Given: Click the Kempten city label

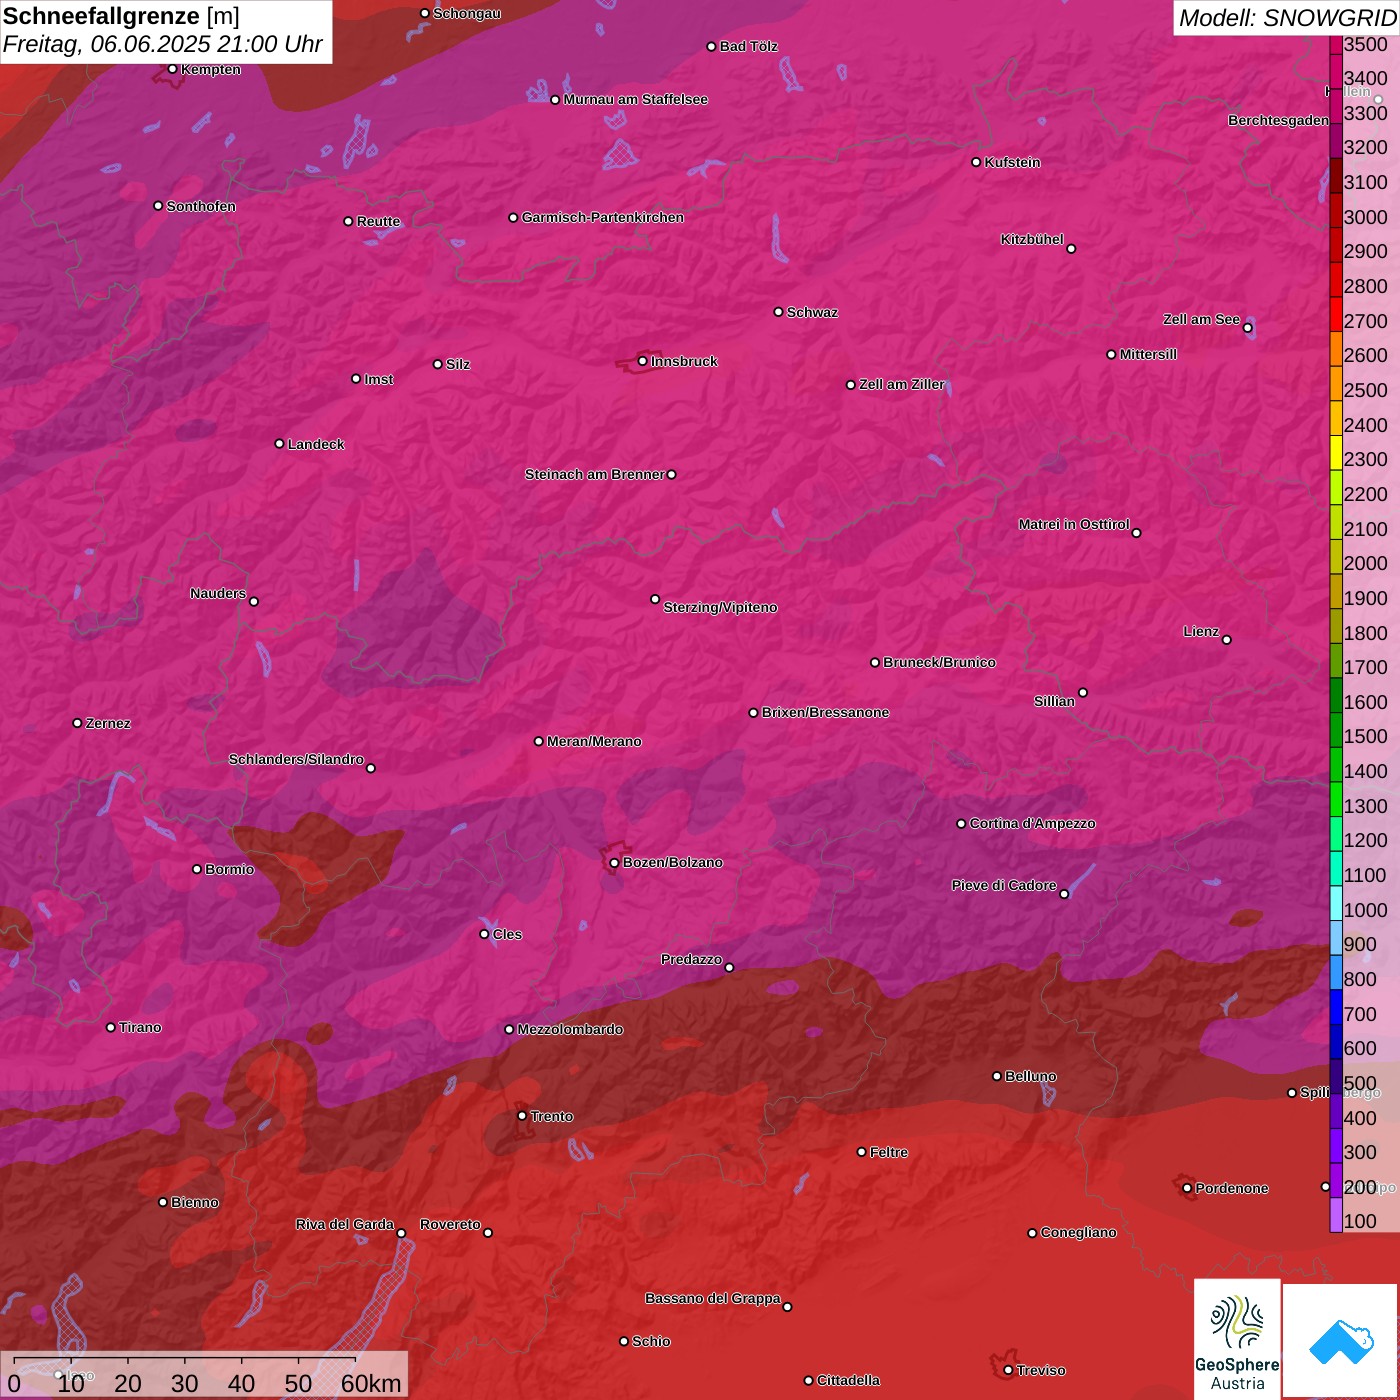Looking at the screenshot, I should [x=210, y=69].
